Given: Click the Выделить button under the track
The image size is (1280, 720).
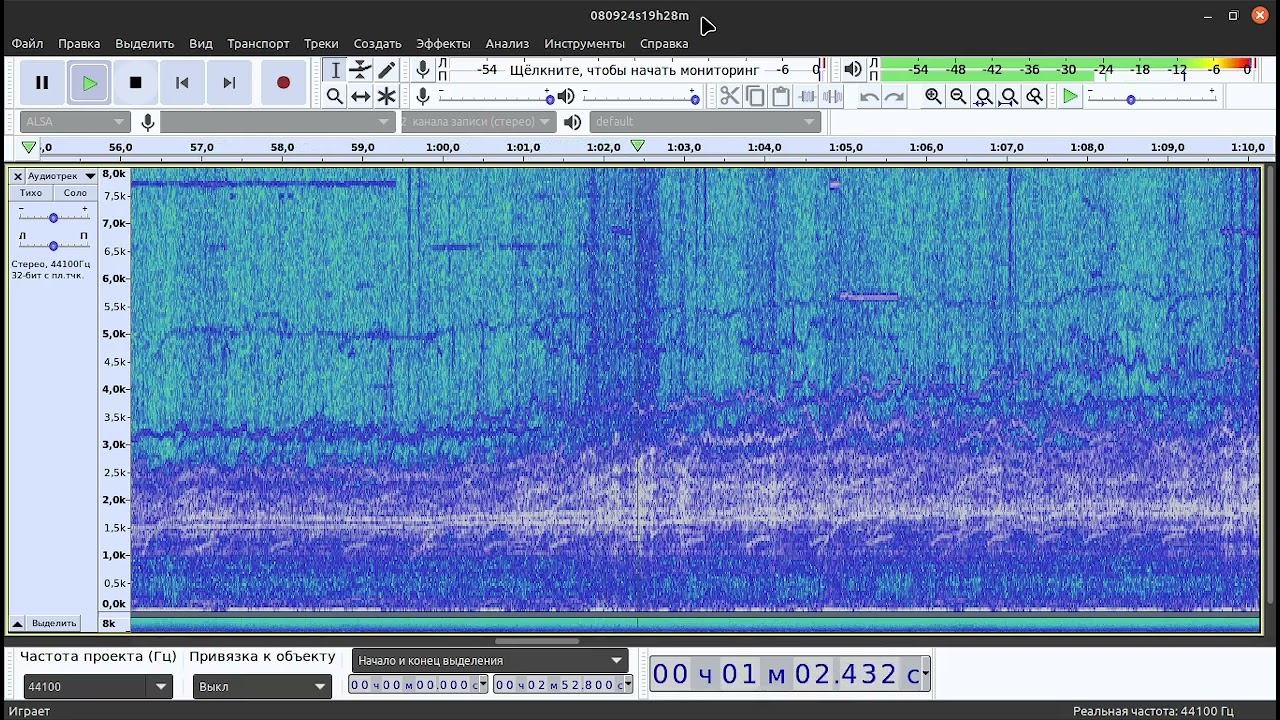Looking at the screenshot, I should coord(54,623).
